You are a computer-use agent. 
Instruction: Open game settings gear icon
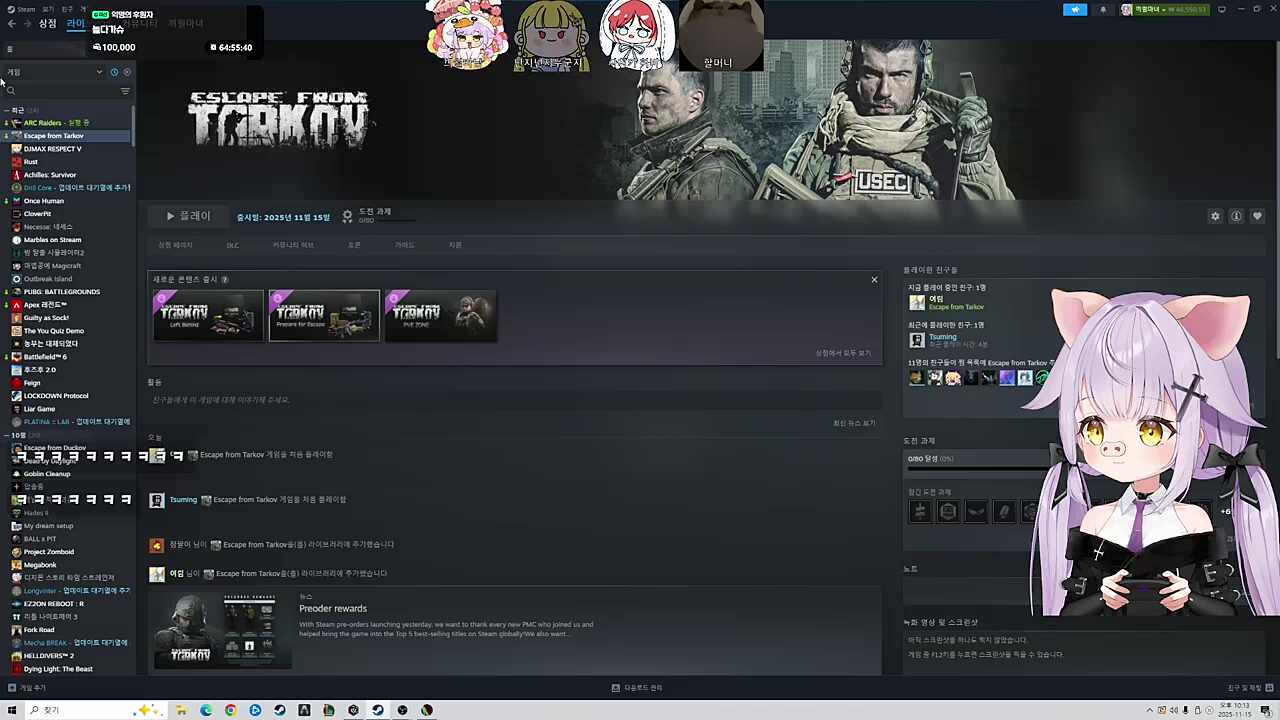[1215, 216]
